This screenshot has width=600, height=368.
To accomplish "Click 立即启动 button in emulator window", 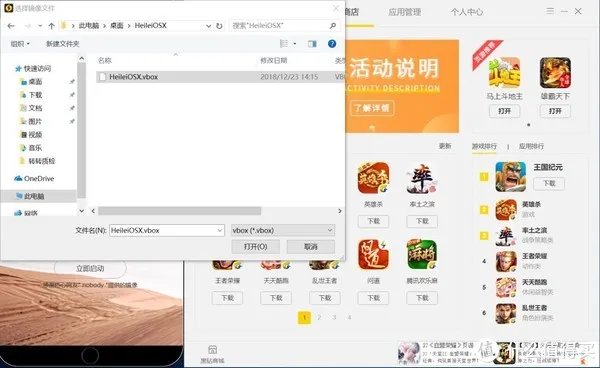I will (90, 269).
